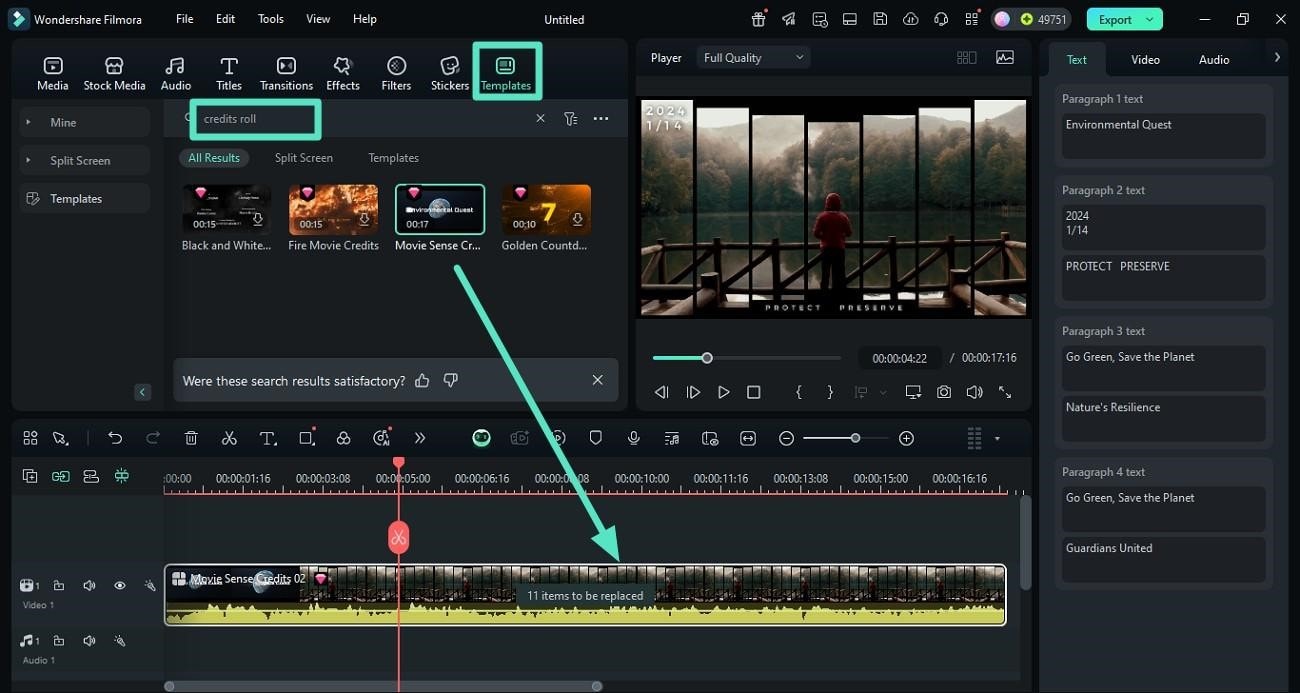Open the Tools menu

pyautogui.click(x=271, y=19)
